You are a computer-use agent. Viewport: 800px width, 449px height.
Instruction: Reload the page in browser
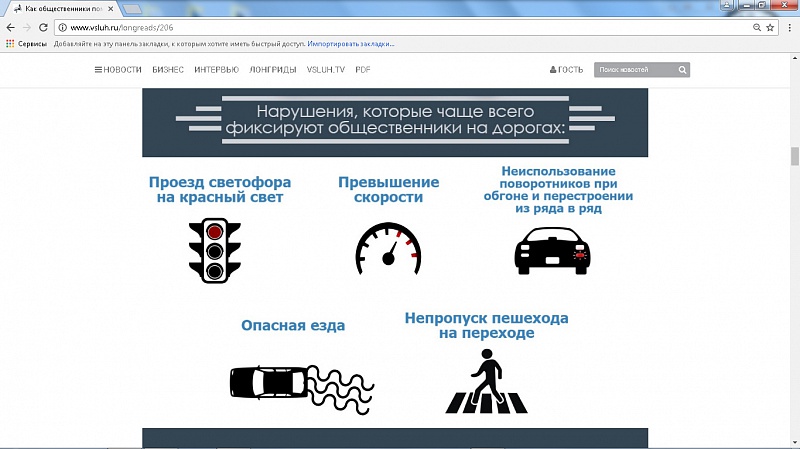click(x=44, y=27)
